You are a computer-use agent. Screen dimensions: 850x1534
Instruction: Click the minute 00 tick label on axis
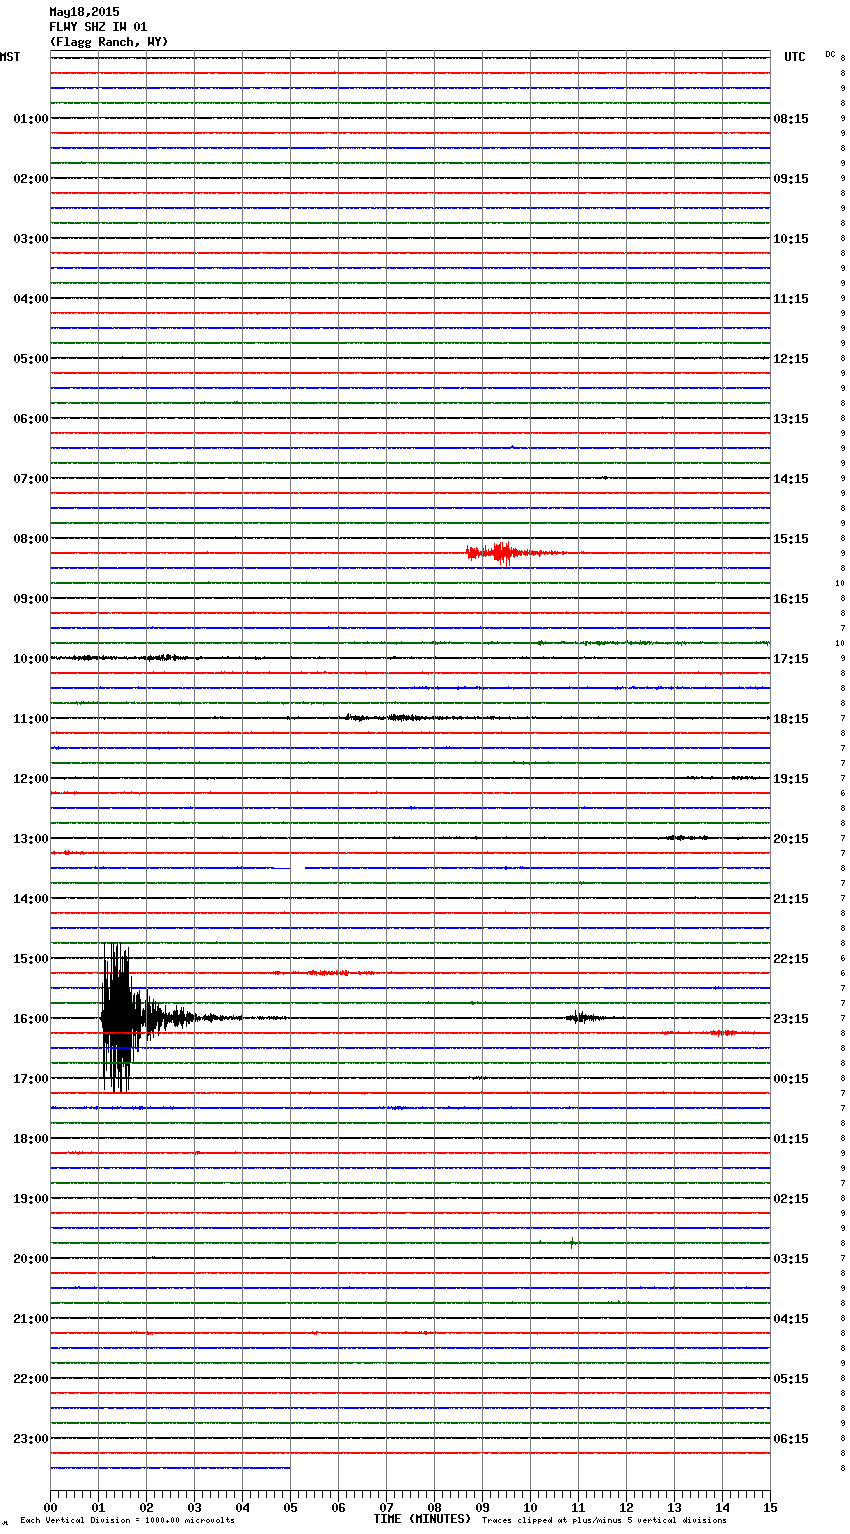(50, 1507)
